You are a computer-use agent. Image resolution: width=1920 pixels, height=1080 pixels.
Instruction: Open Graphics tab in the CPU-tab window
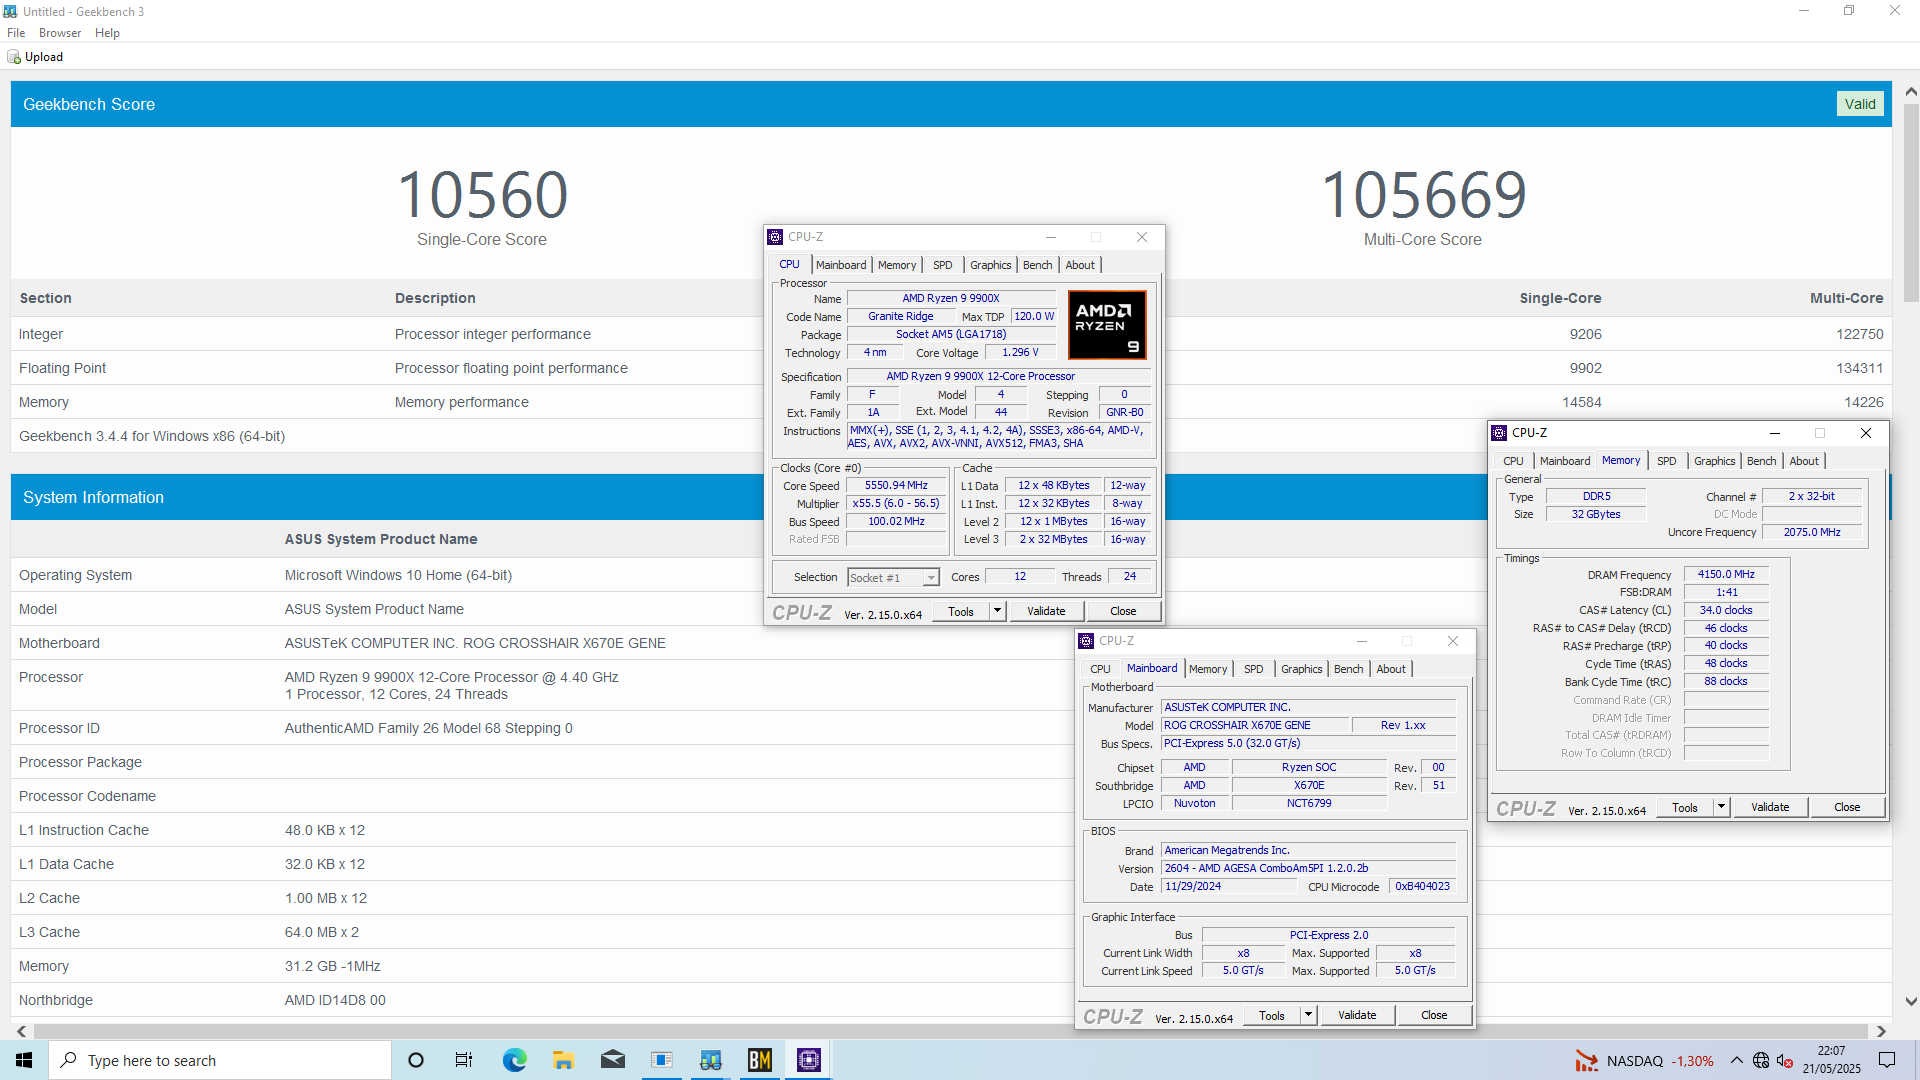pyautogui.click(x=990, y=265)
